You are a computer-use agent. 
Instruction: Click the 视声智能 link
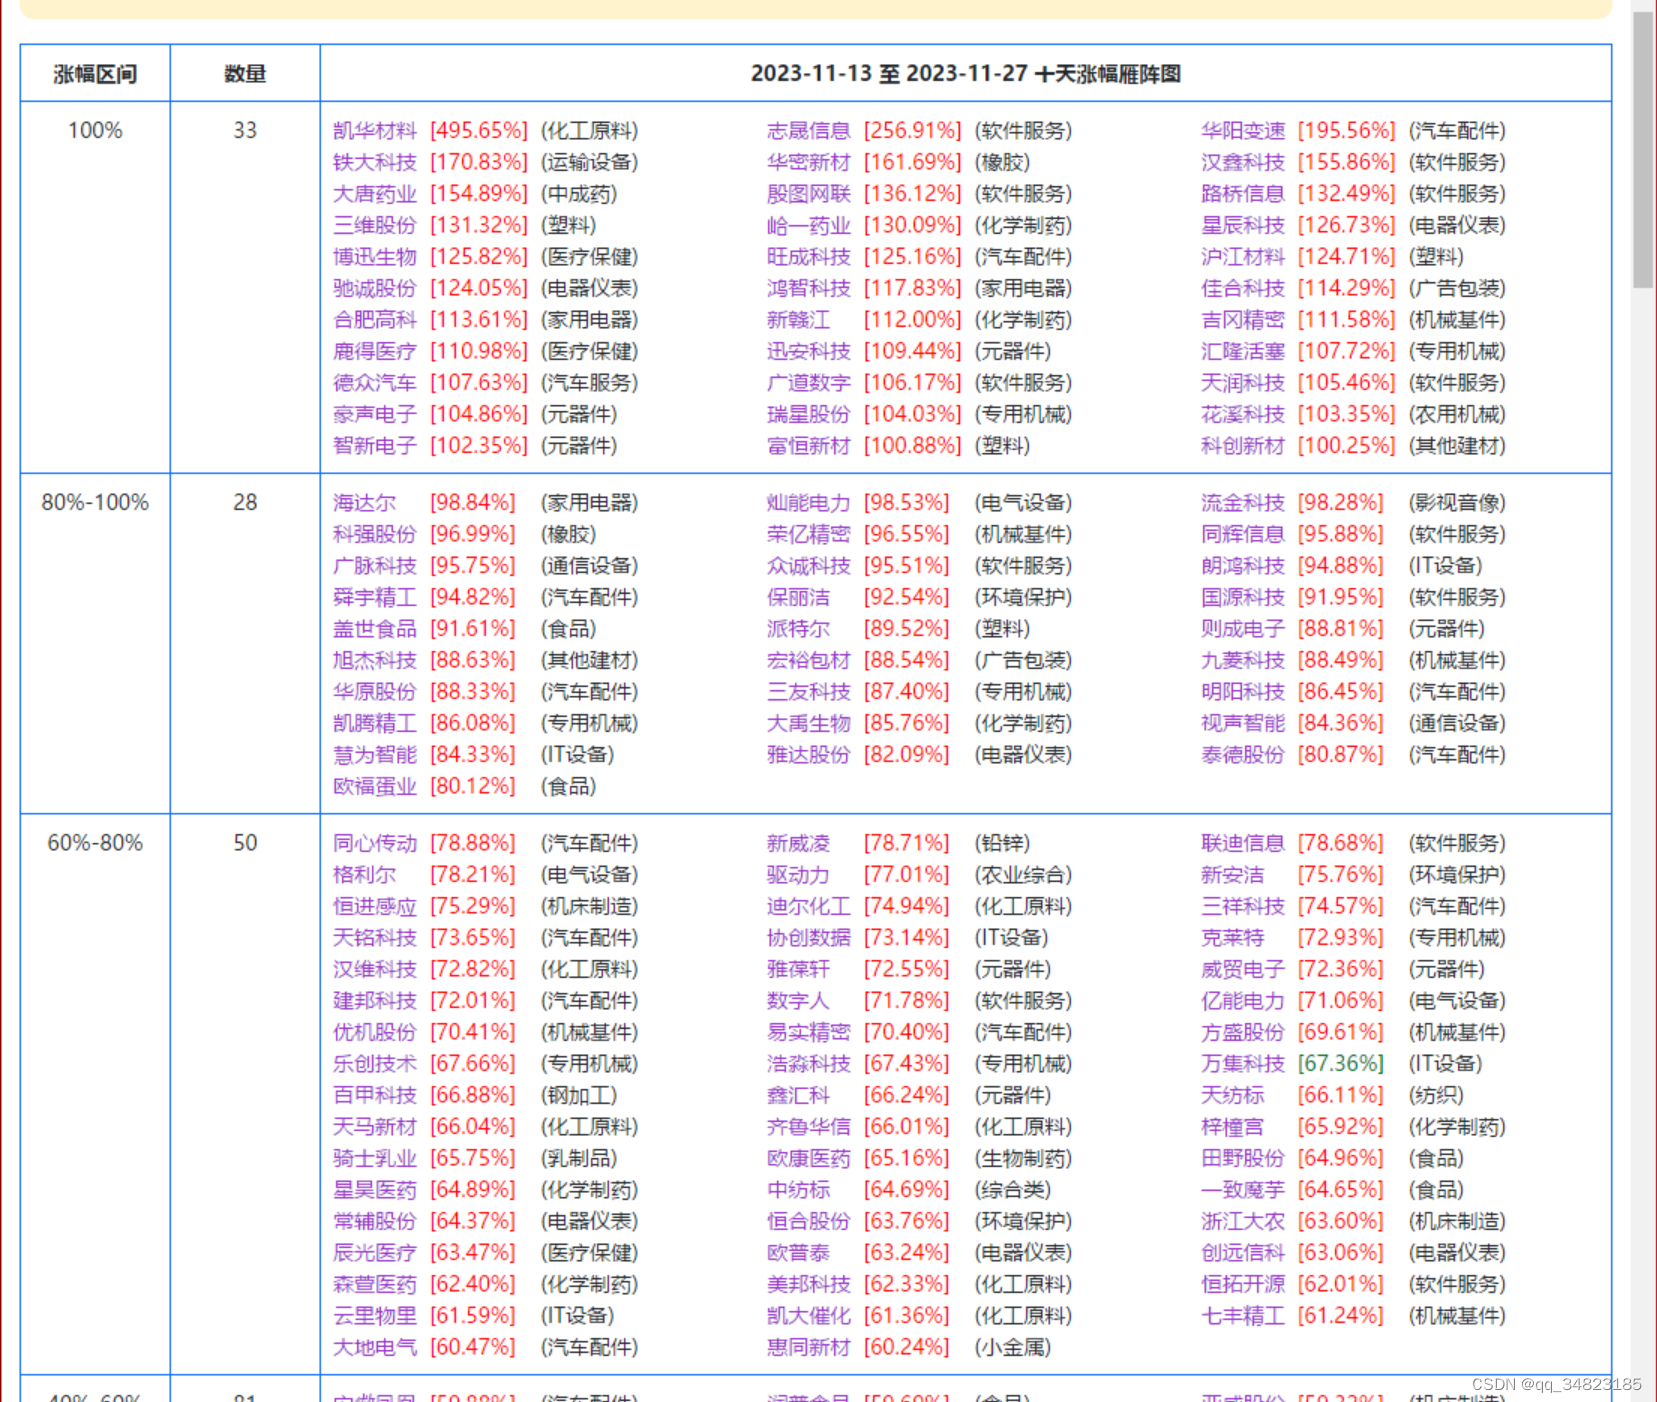(x=1243, y=723)
